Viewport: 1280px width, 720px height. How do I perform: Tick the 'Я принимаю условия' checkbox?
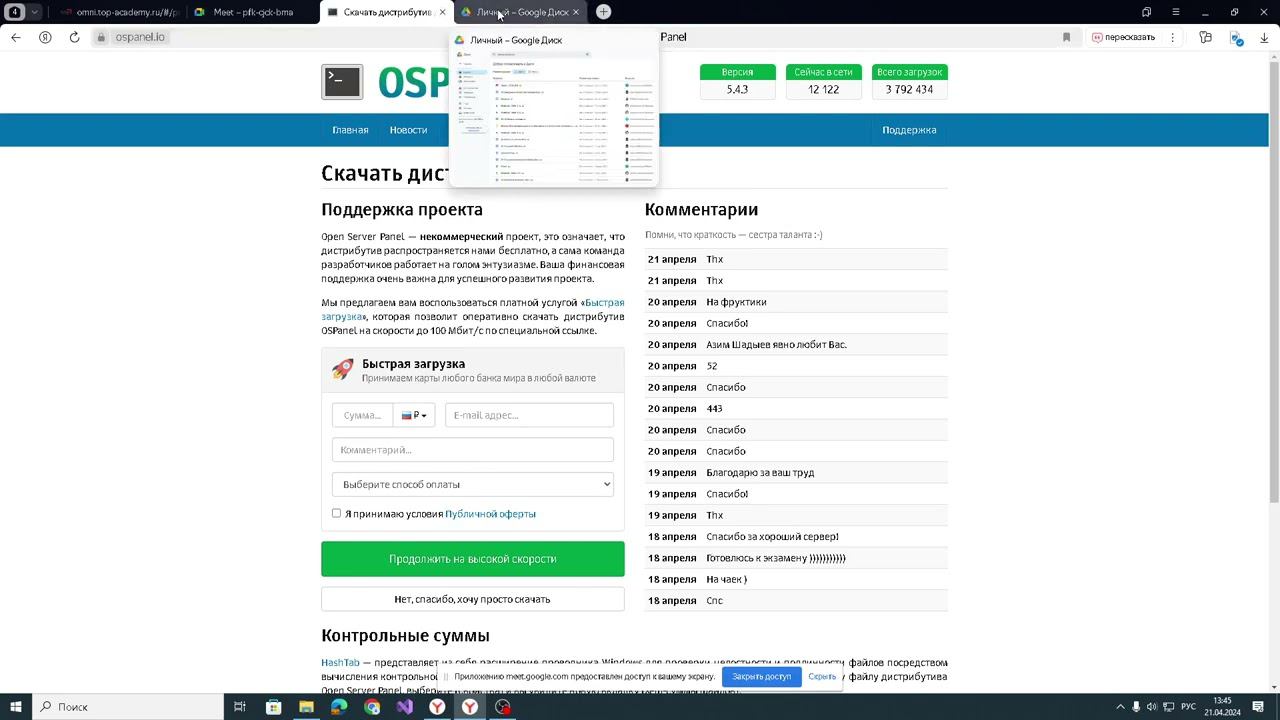[336, 513]
